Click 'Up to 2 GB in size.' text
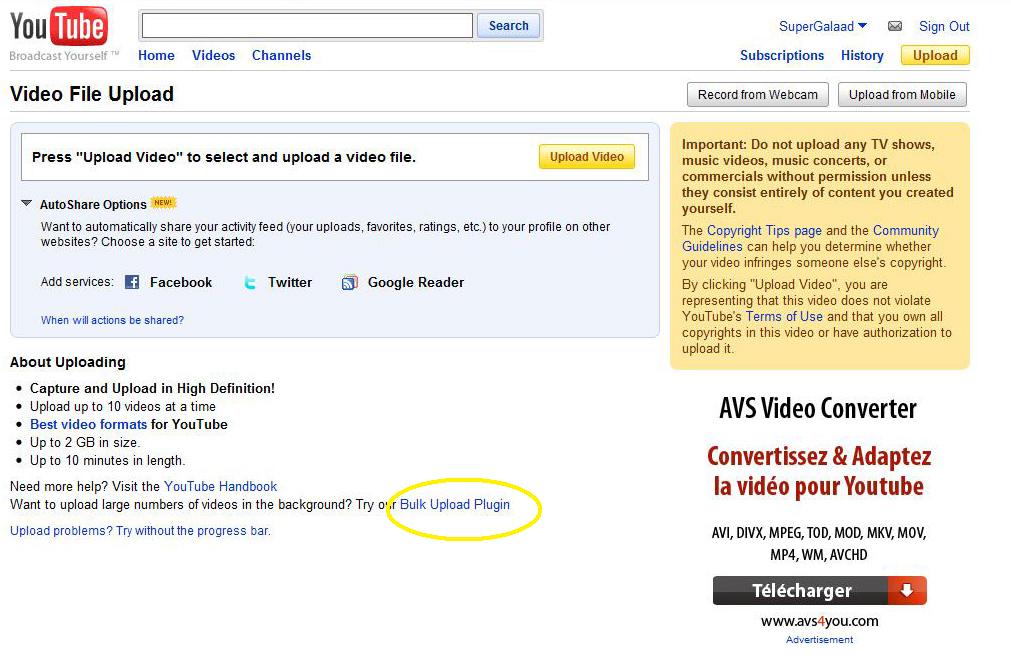 (84, 442)
